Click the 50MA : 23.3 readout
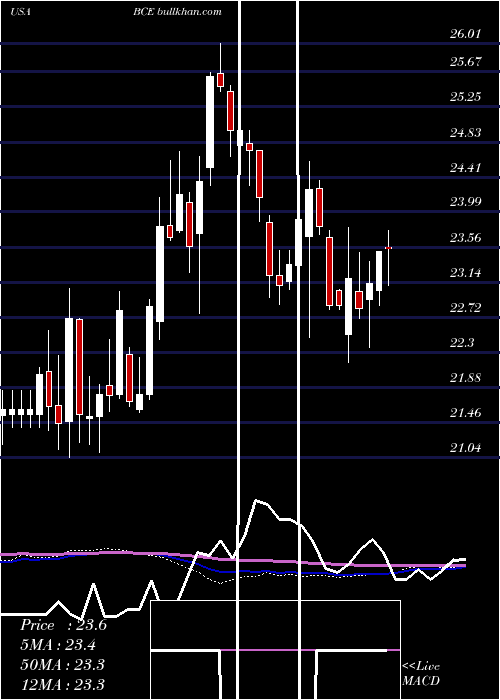 pos(62,665)
